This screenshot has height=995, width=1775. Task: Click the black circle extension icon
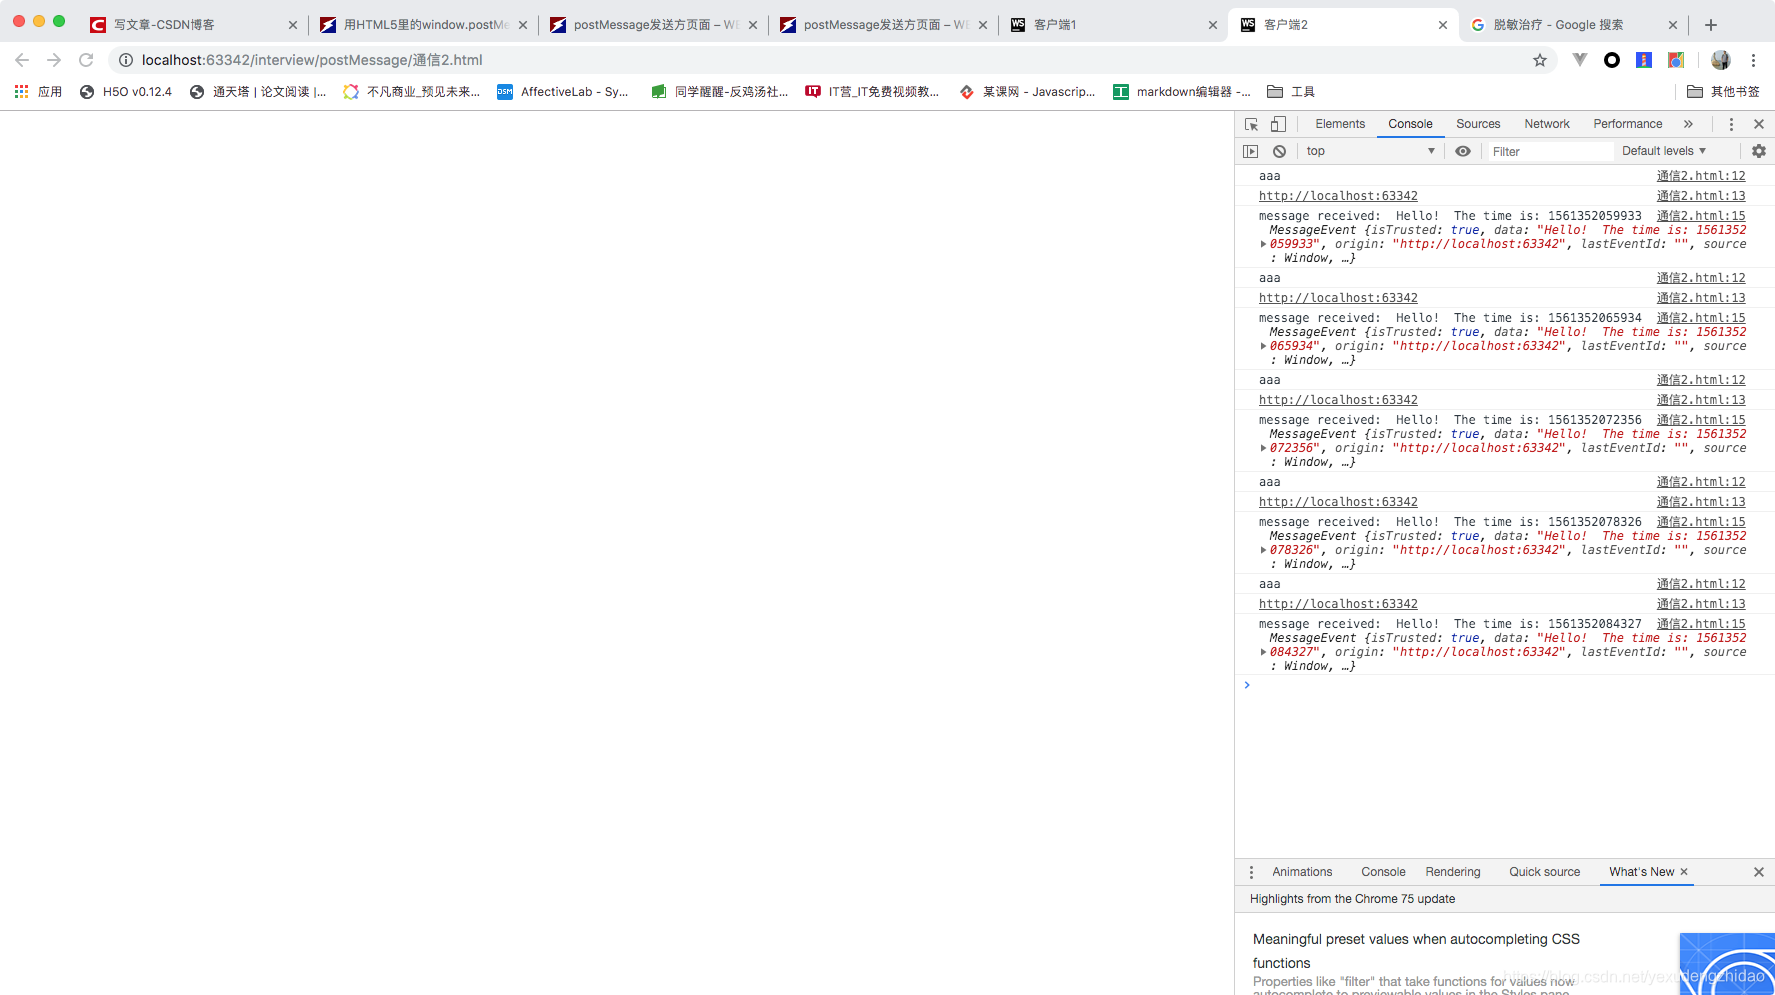(1612, 60)
